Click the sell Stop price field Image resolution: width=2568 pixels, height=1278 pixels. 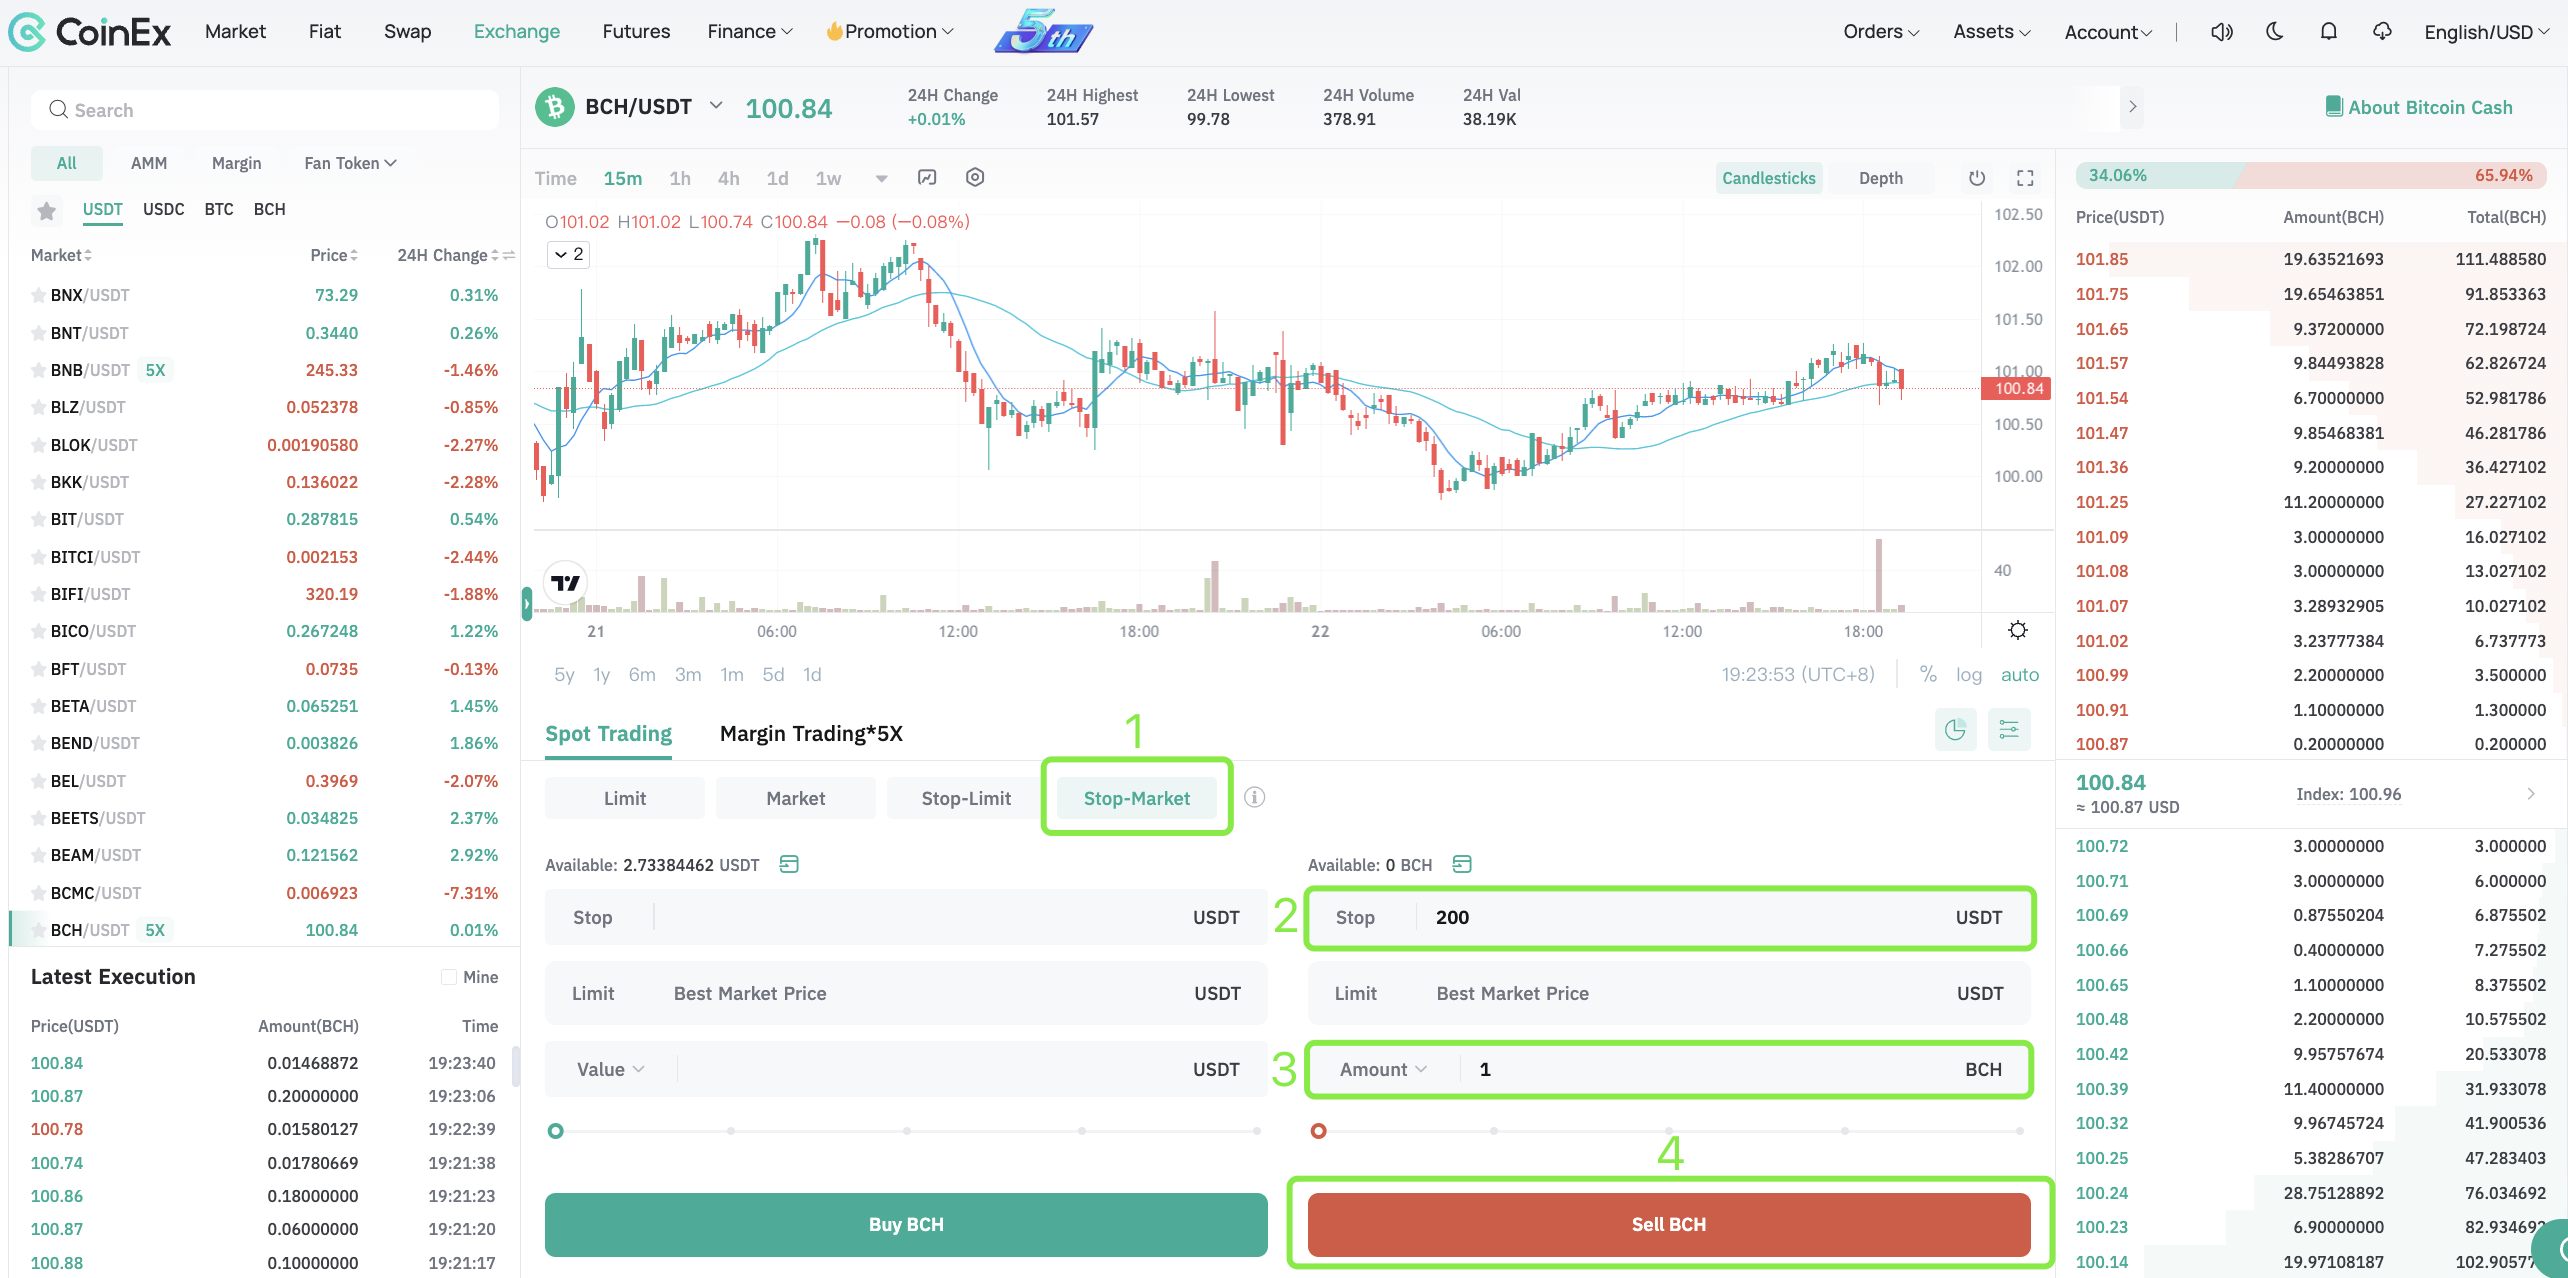point(1669,917)
